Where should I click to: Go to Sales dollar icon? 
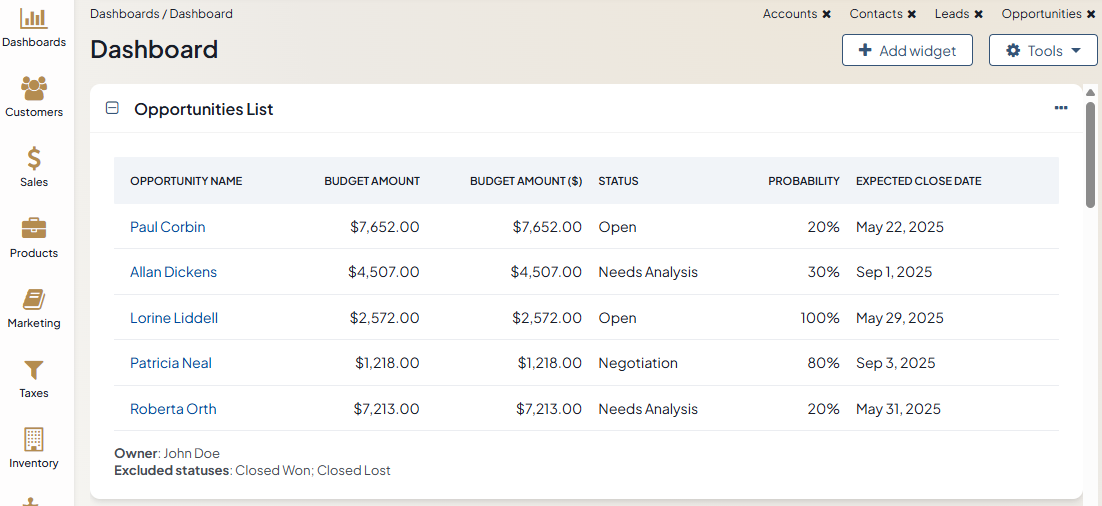34,159
